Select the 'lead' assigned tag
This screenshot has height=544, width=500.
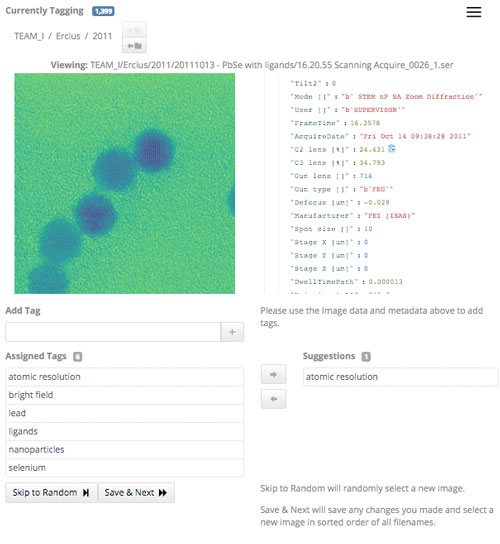coord(125,413)
